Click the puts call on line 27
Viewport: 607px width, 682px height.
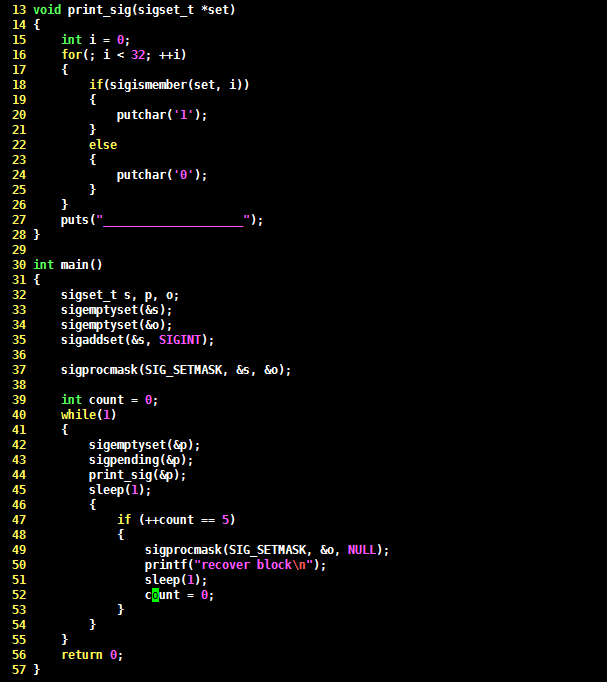tap(162, 220)
